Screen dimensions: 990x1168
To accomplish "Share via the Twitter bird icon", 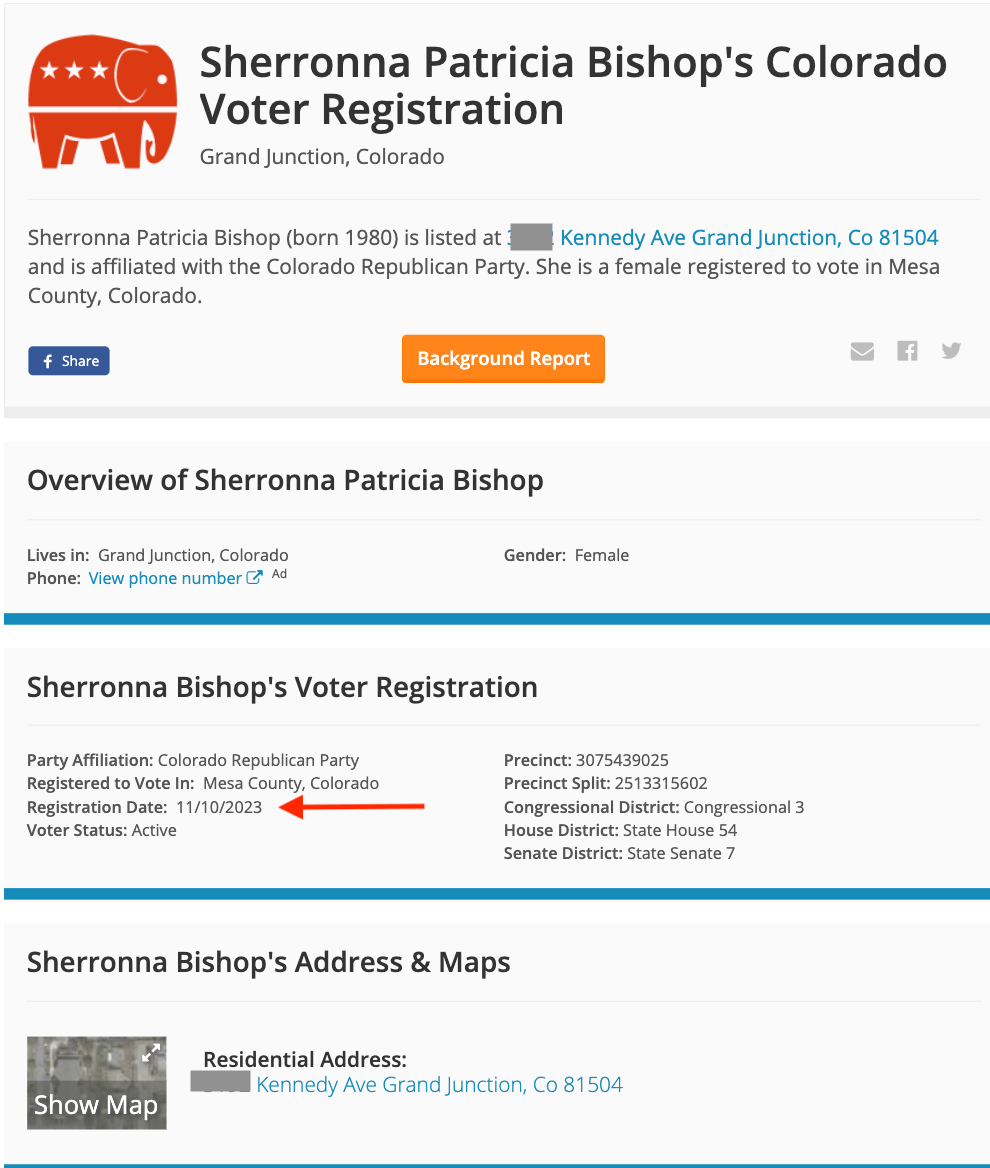I will point(951,350).
